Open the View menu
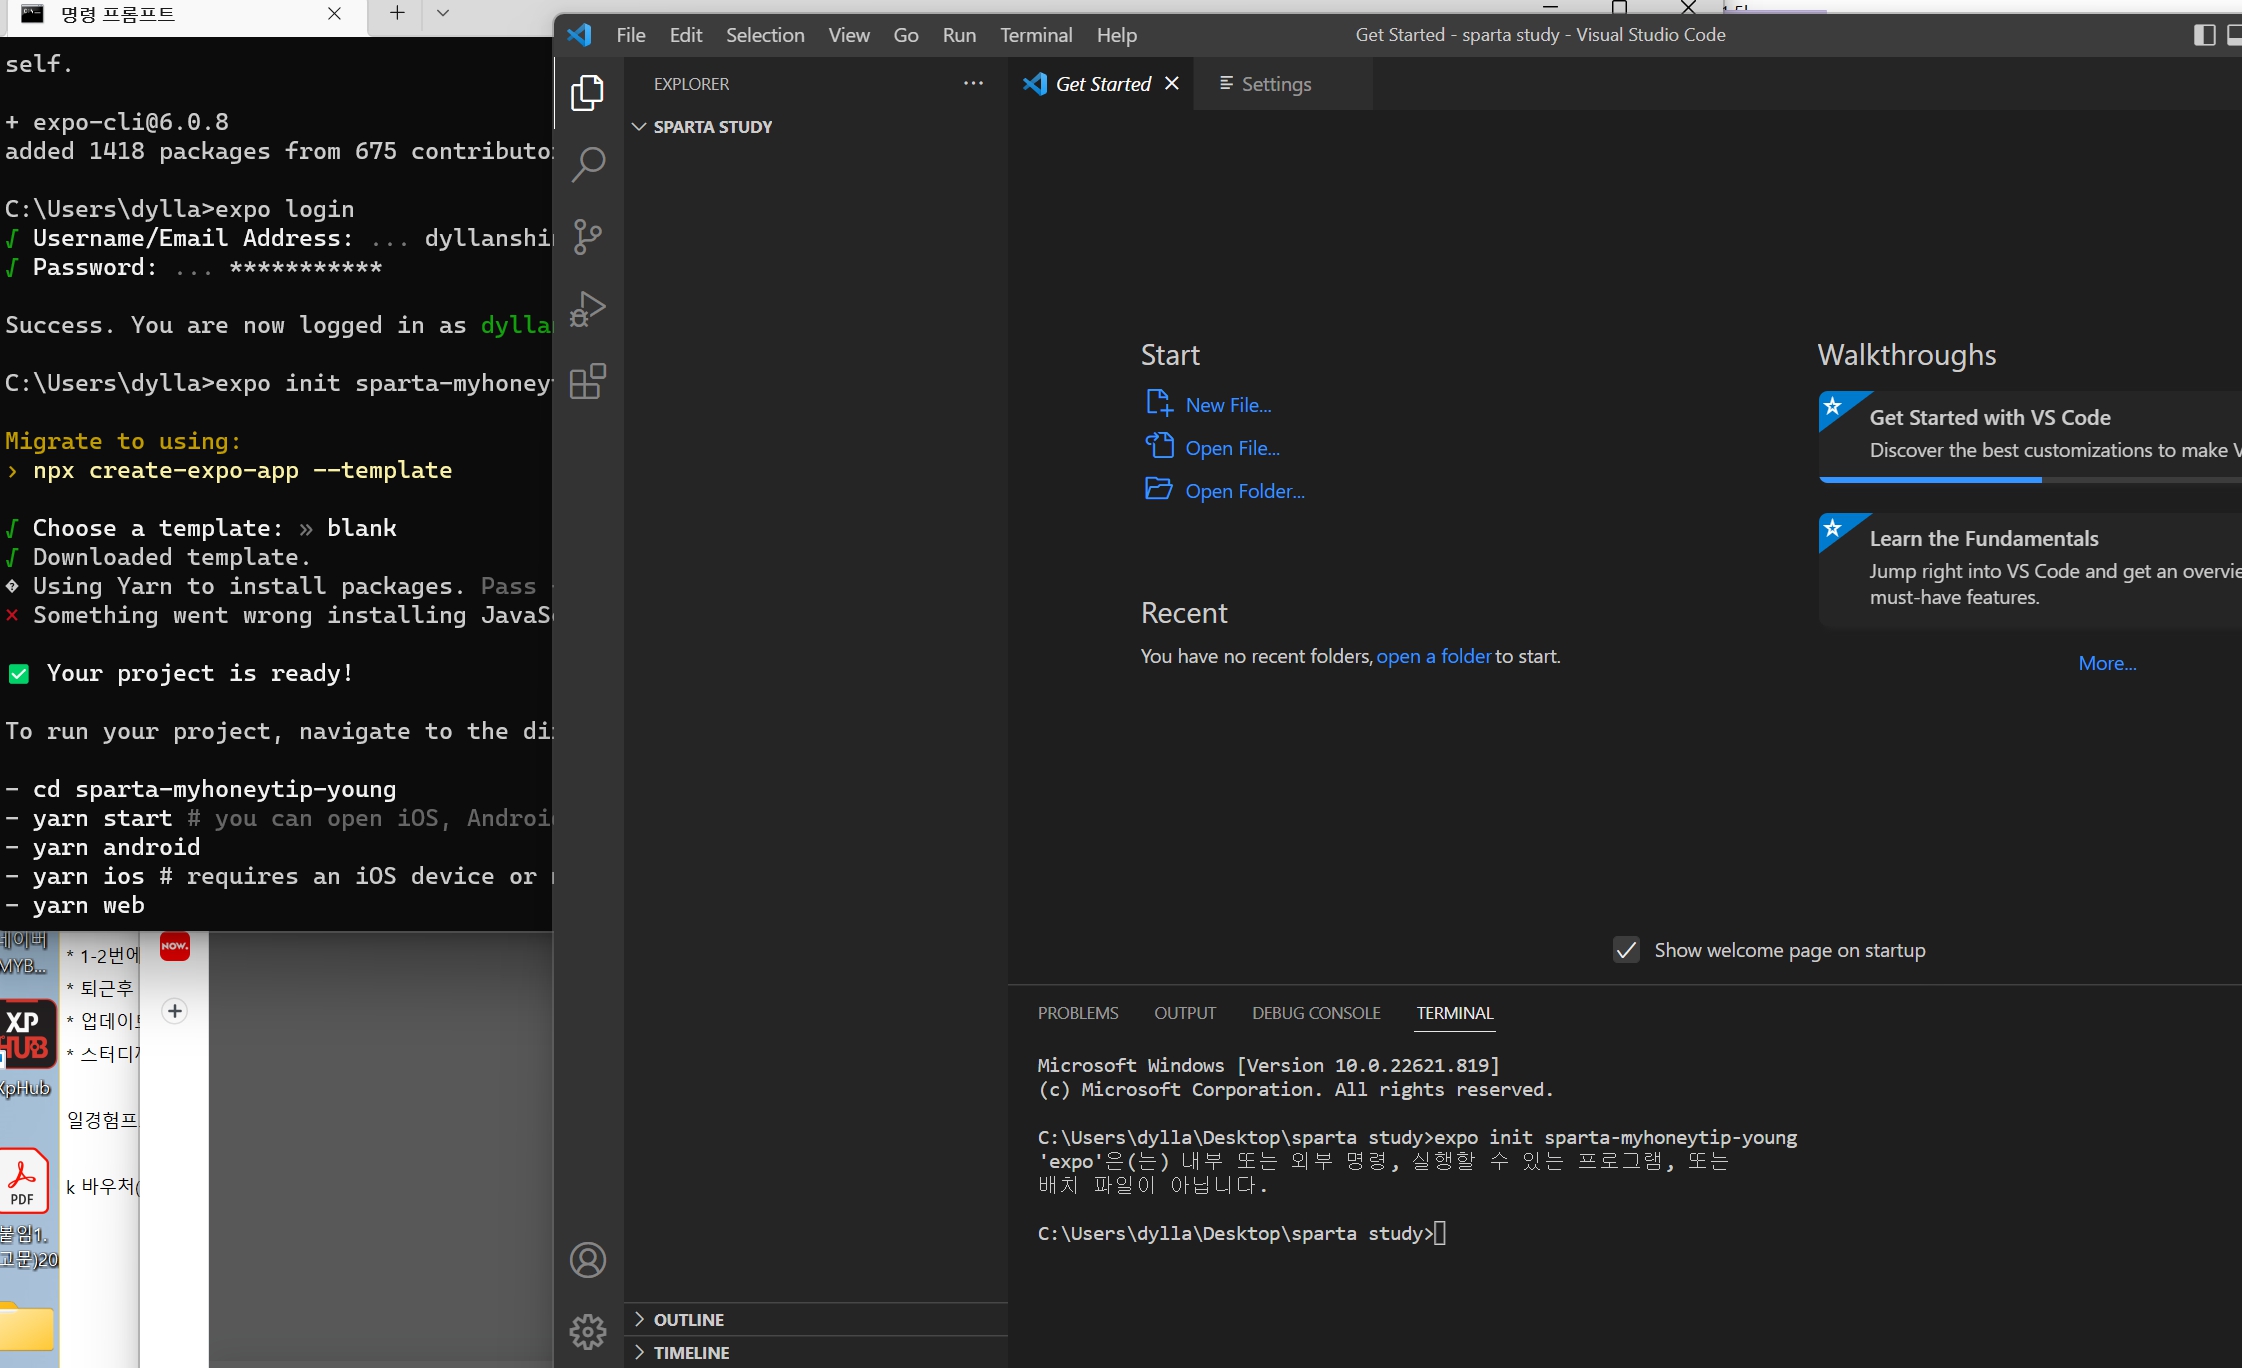Viewport: 2242px width, 1368px height. point(849,35)
